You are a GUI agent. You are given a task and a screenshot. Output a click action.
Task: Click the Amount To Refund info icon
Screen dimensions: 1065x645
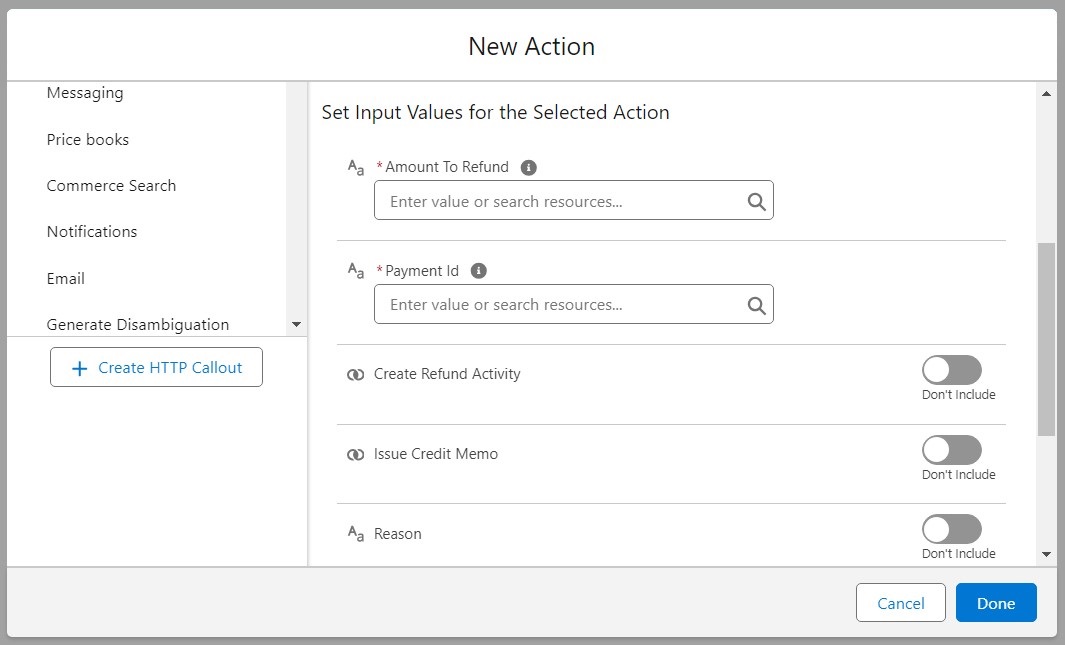529,168
